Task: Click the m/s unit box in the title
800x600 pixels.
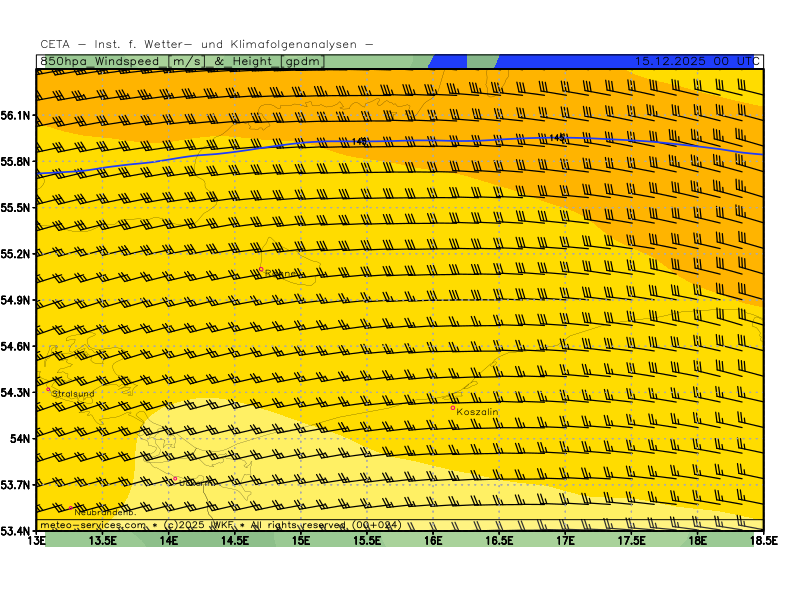Action: 186,61
